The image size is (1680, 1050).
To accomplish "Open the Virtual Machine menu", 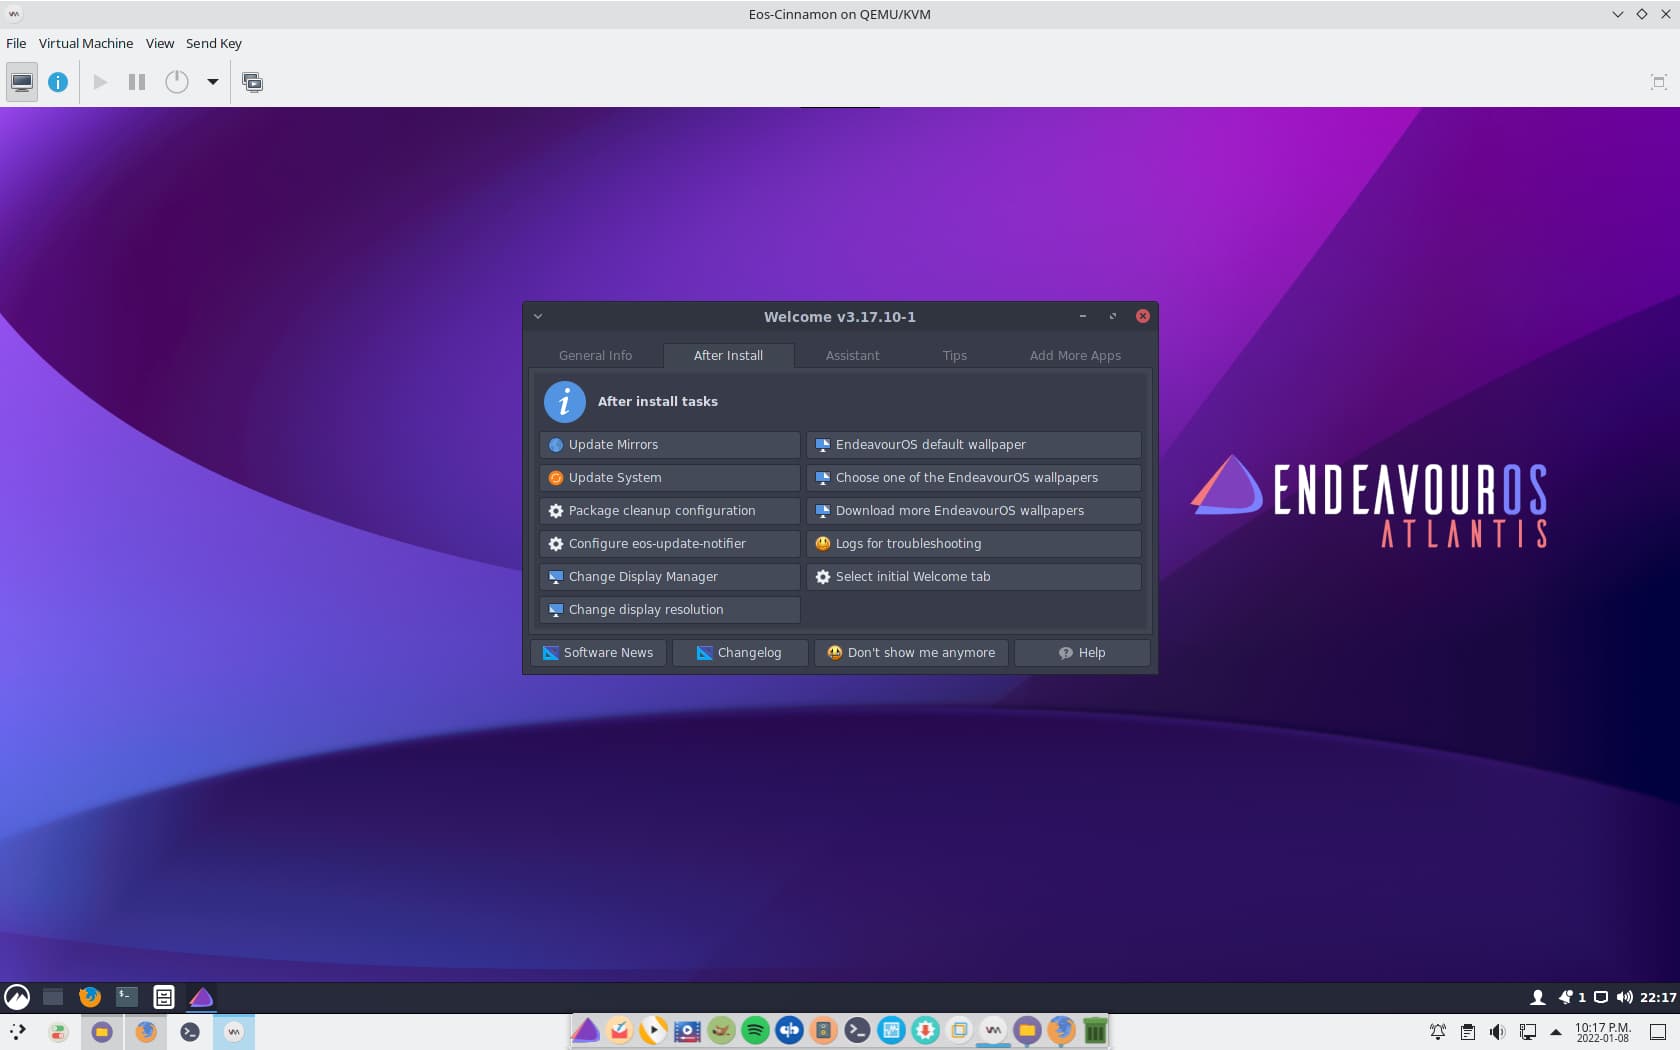I will 86,43.
